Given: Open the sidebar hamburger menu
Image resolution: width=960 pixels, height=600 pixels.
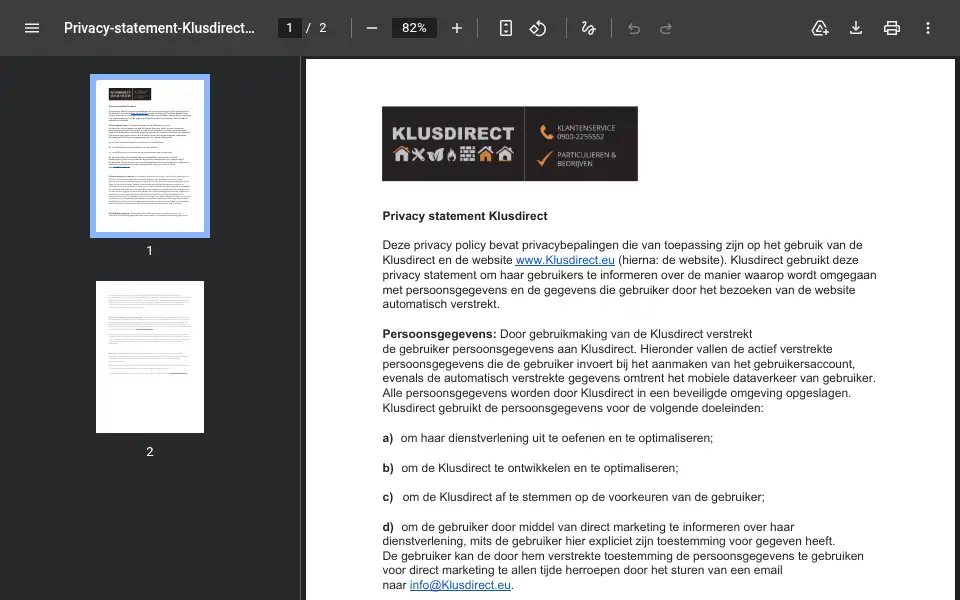Looking at the screenshot, I should pyautogui.click(x=32, y=28).
